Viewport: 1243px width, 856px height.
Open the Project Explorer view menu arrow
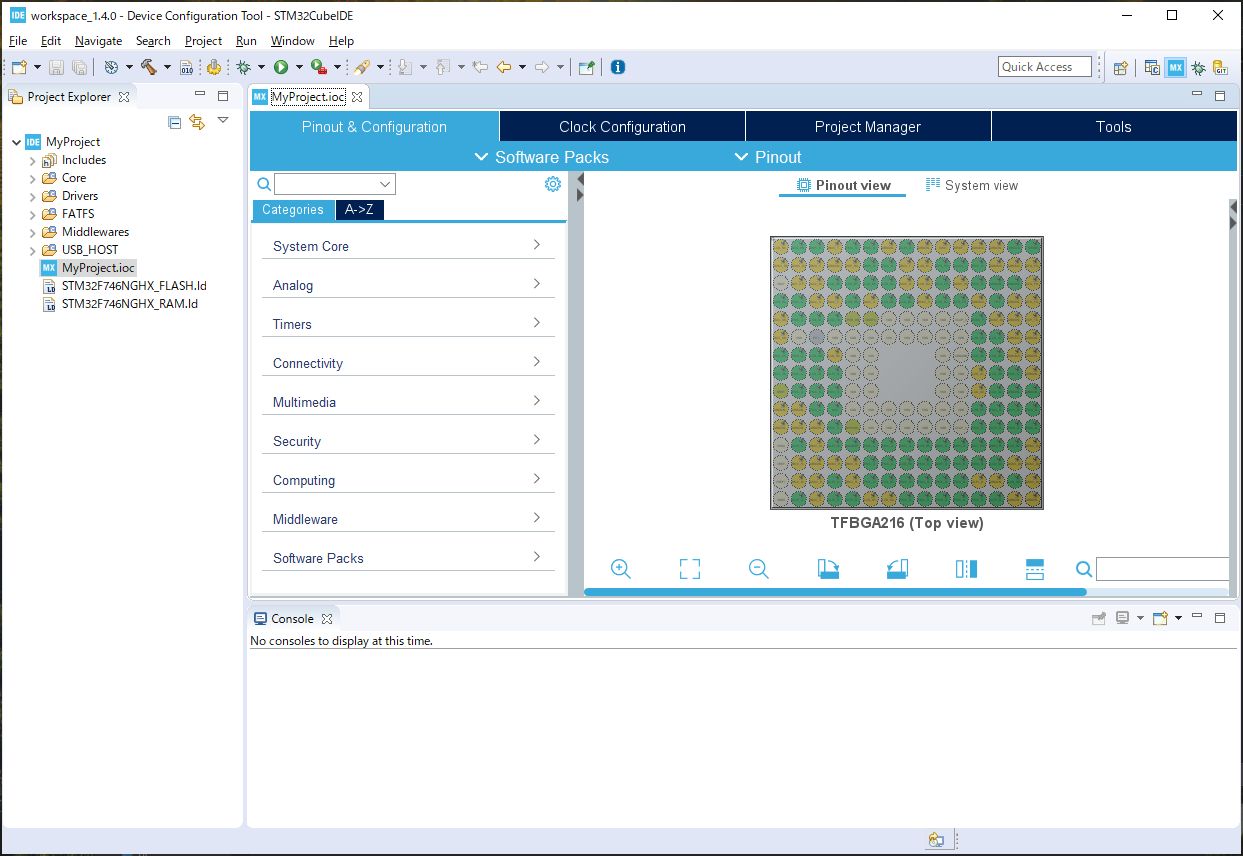pos(223,121)
